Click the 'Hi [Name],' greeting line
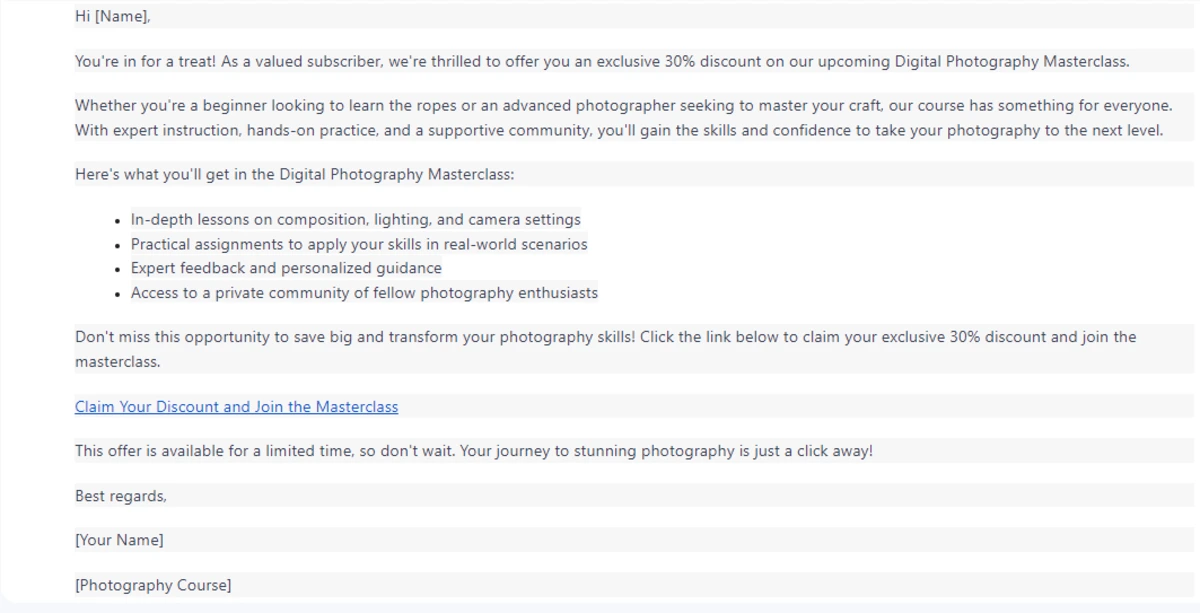Image resolution: width=1200 pixels, height=613 pixels. 113,16
